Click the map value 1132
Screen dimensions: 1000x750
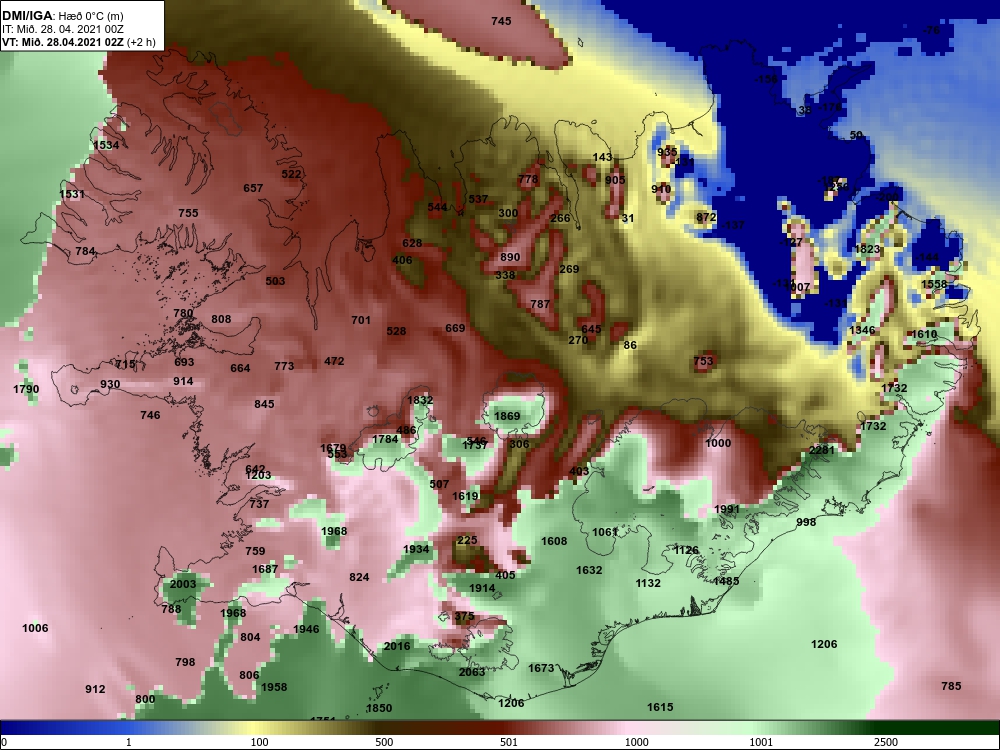(648, 582)
